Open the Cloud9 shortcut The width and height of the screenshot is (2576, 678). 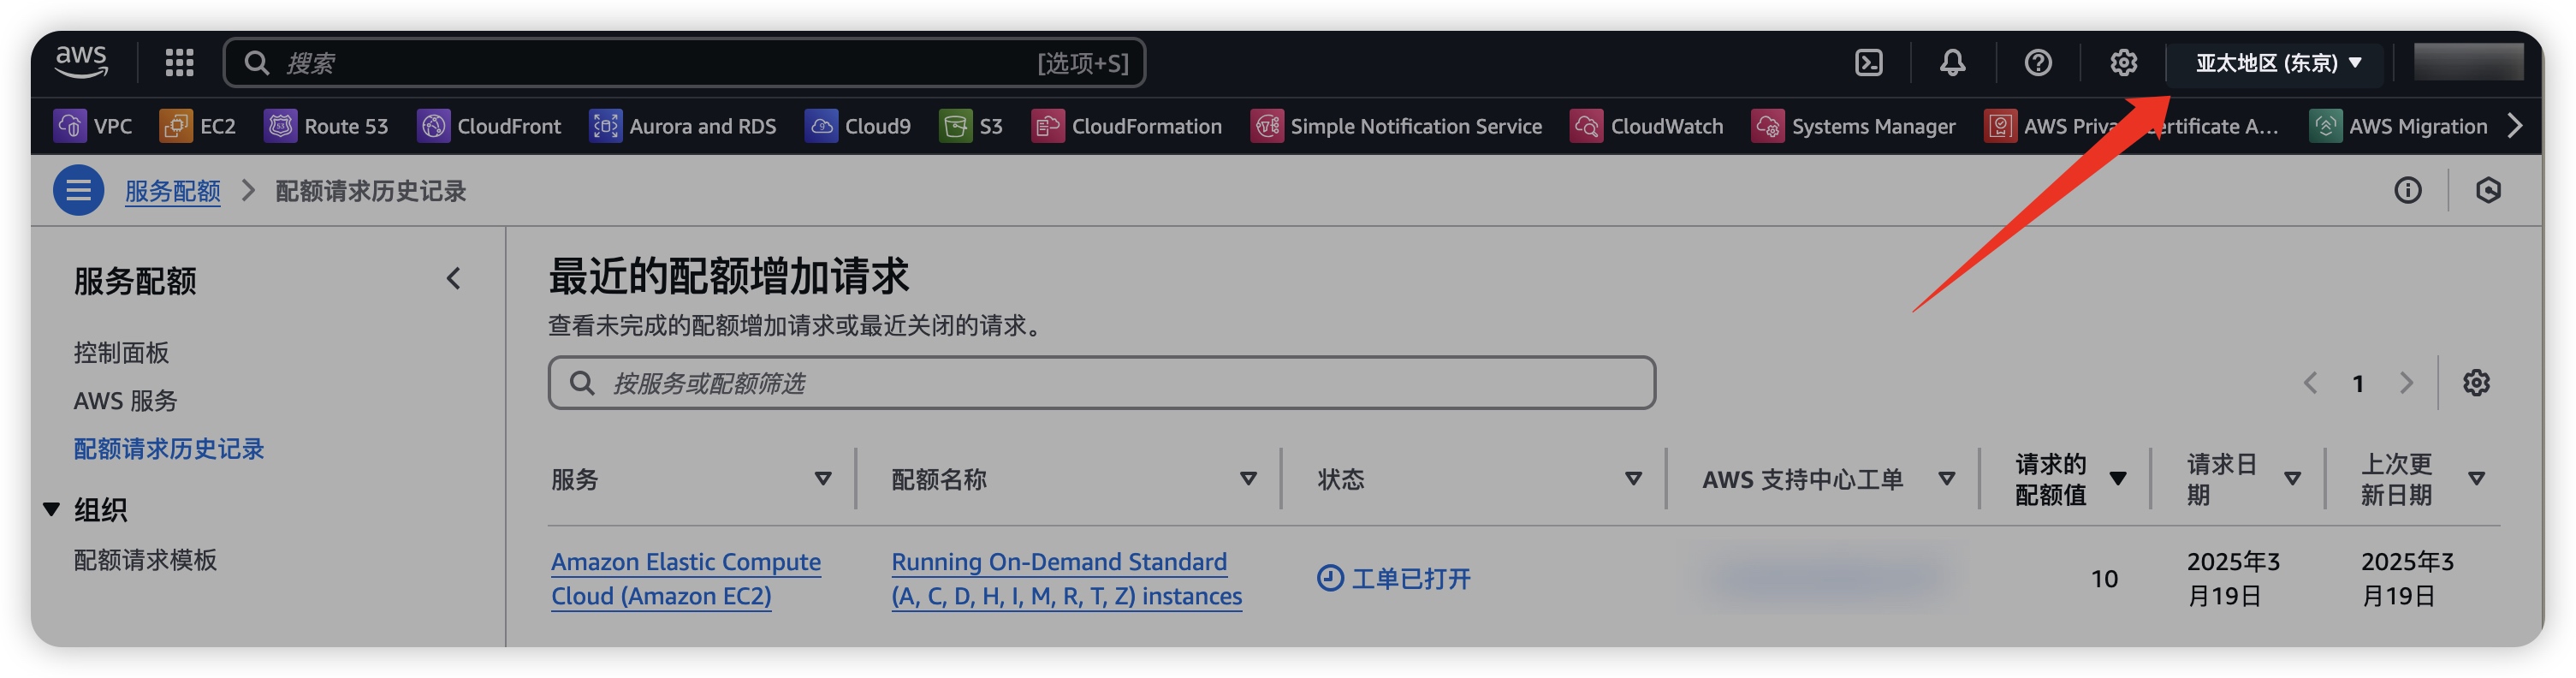(858, 126)
